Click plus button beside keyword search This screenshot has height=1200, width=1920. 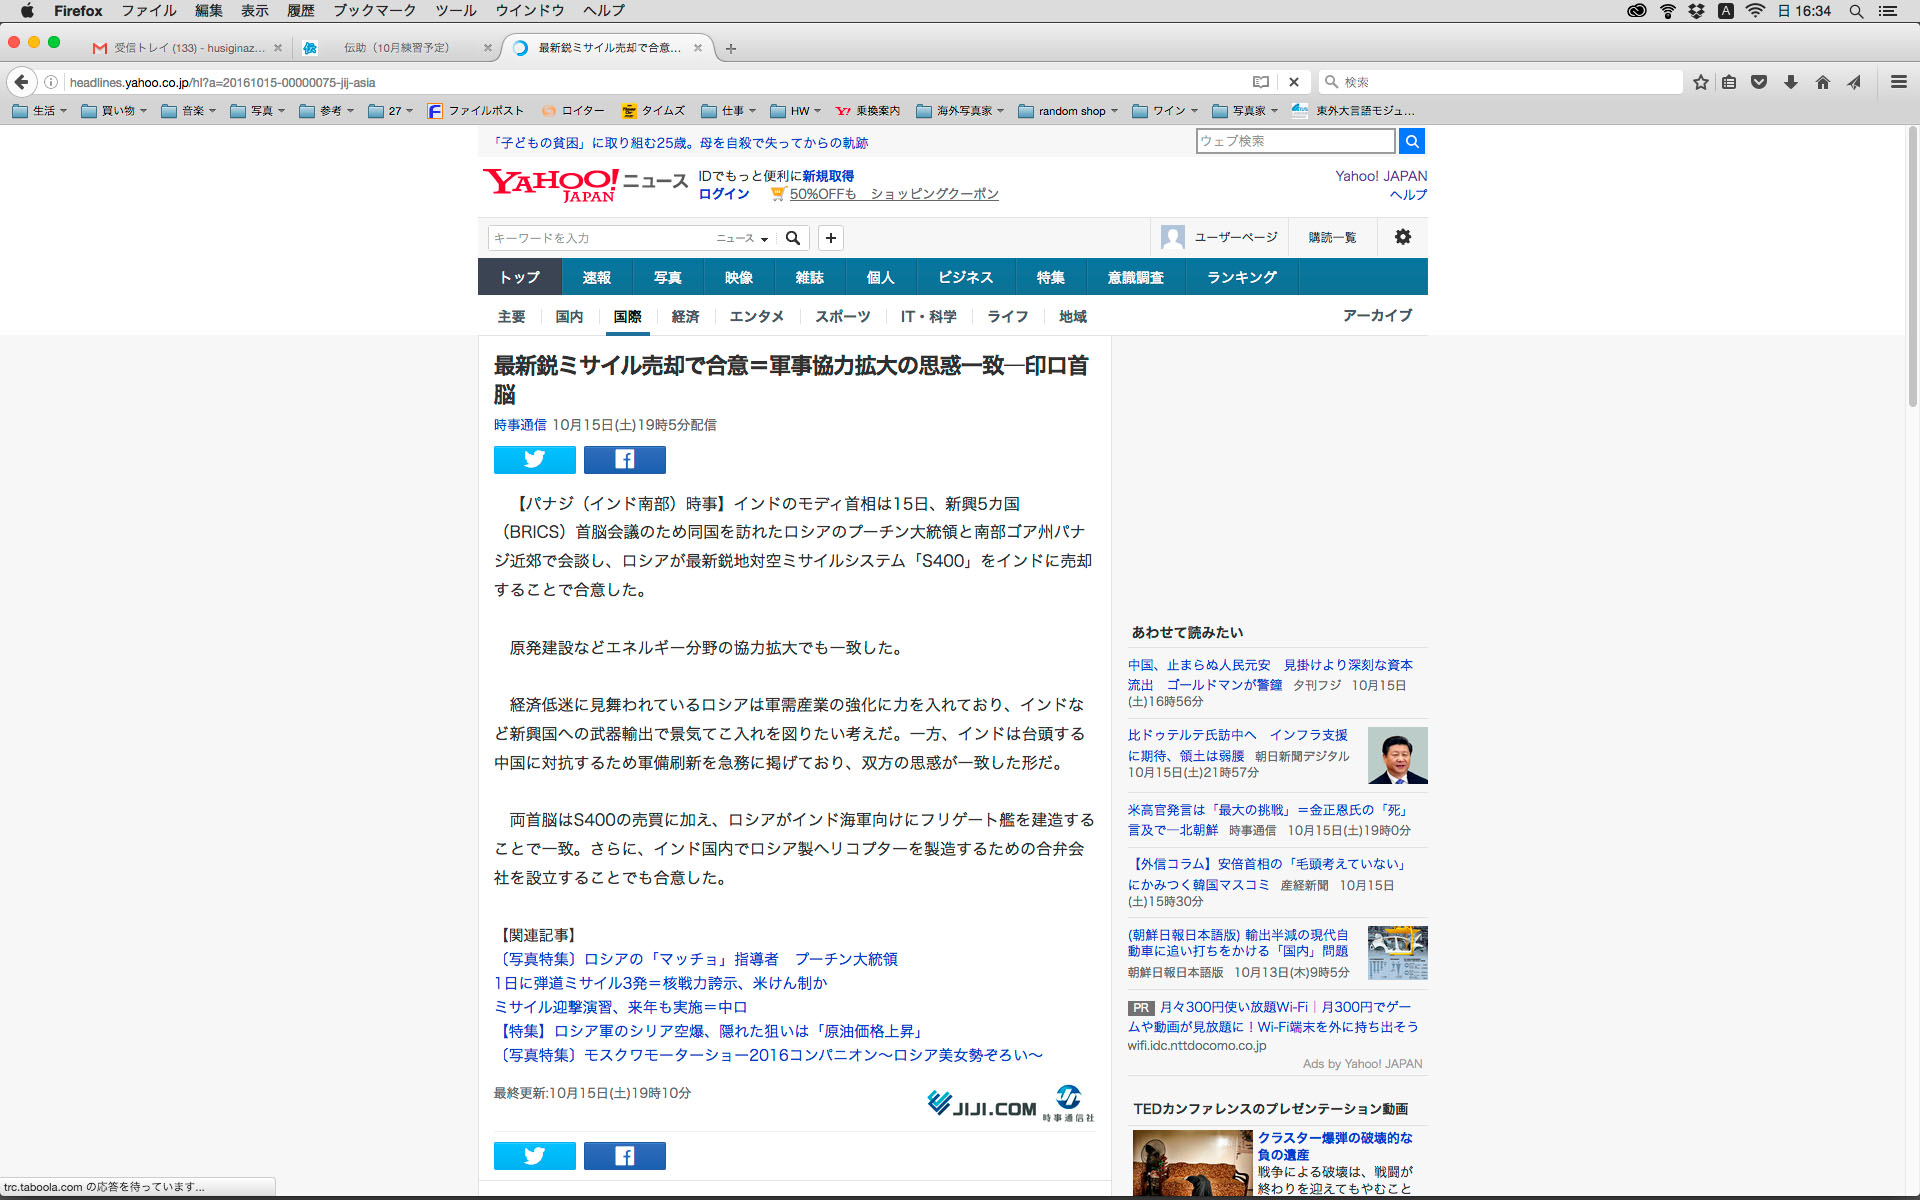pyautogui.click(x=830, y=238)
